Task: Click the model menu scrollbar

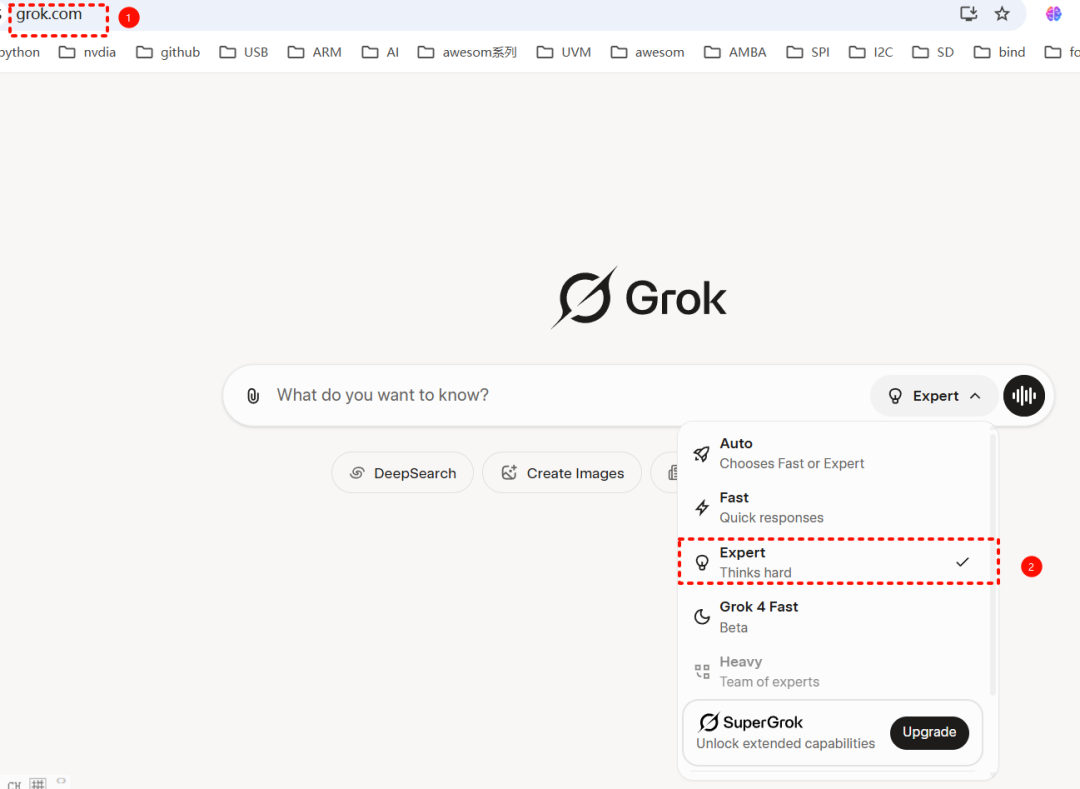Action: tap(993, 565)
